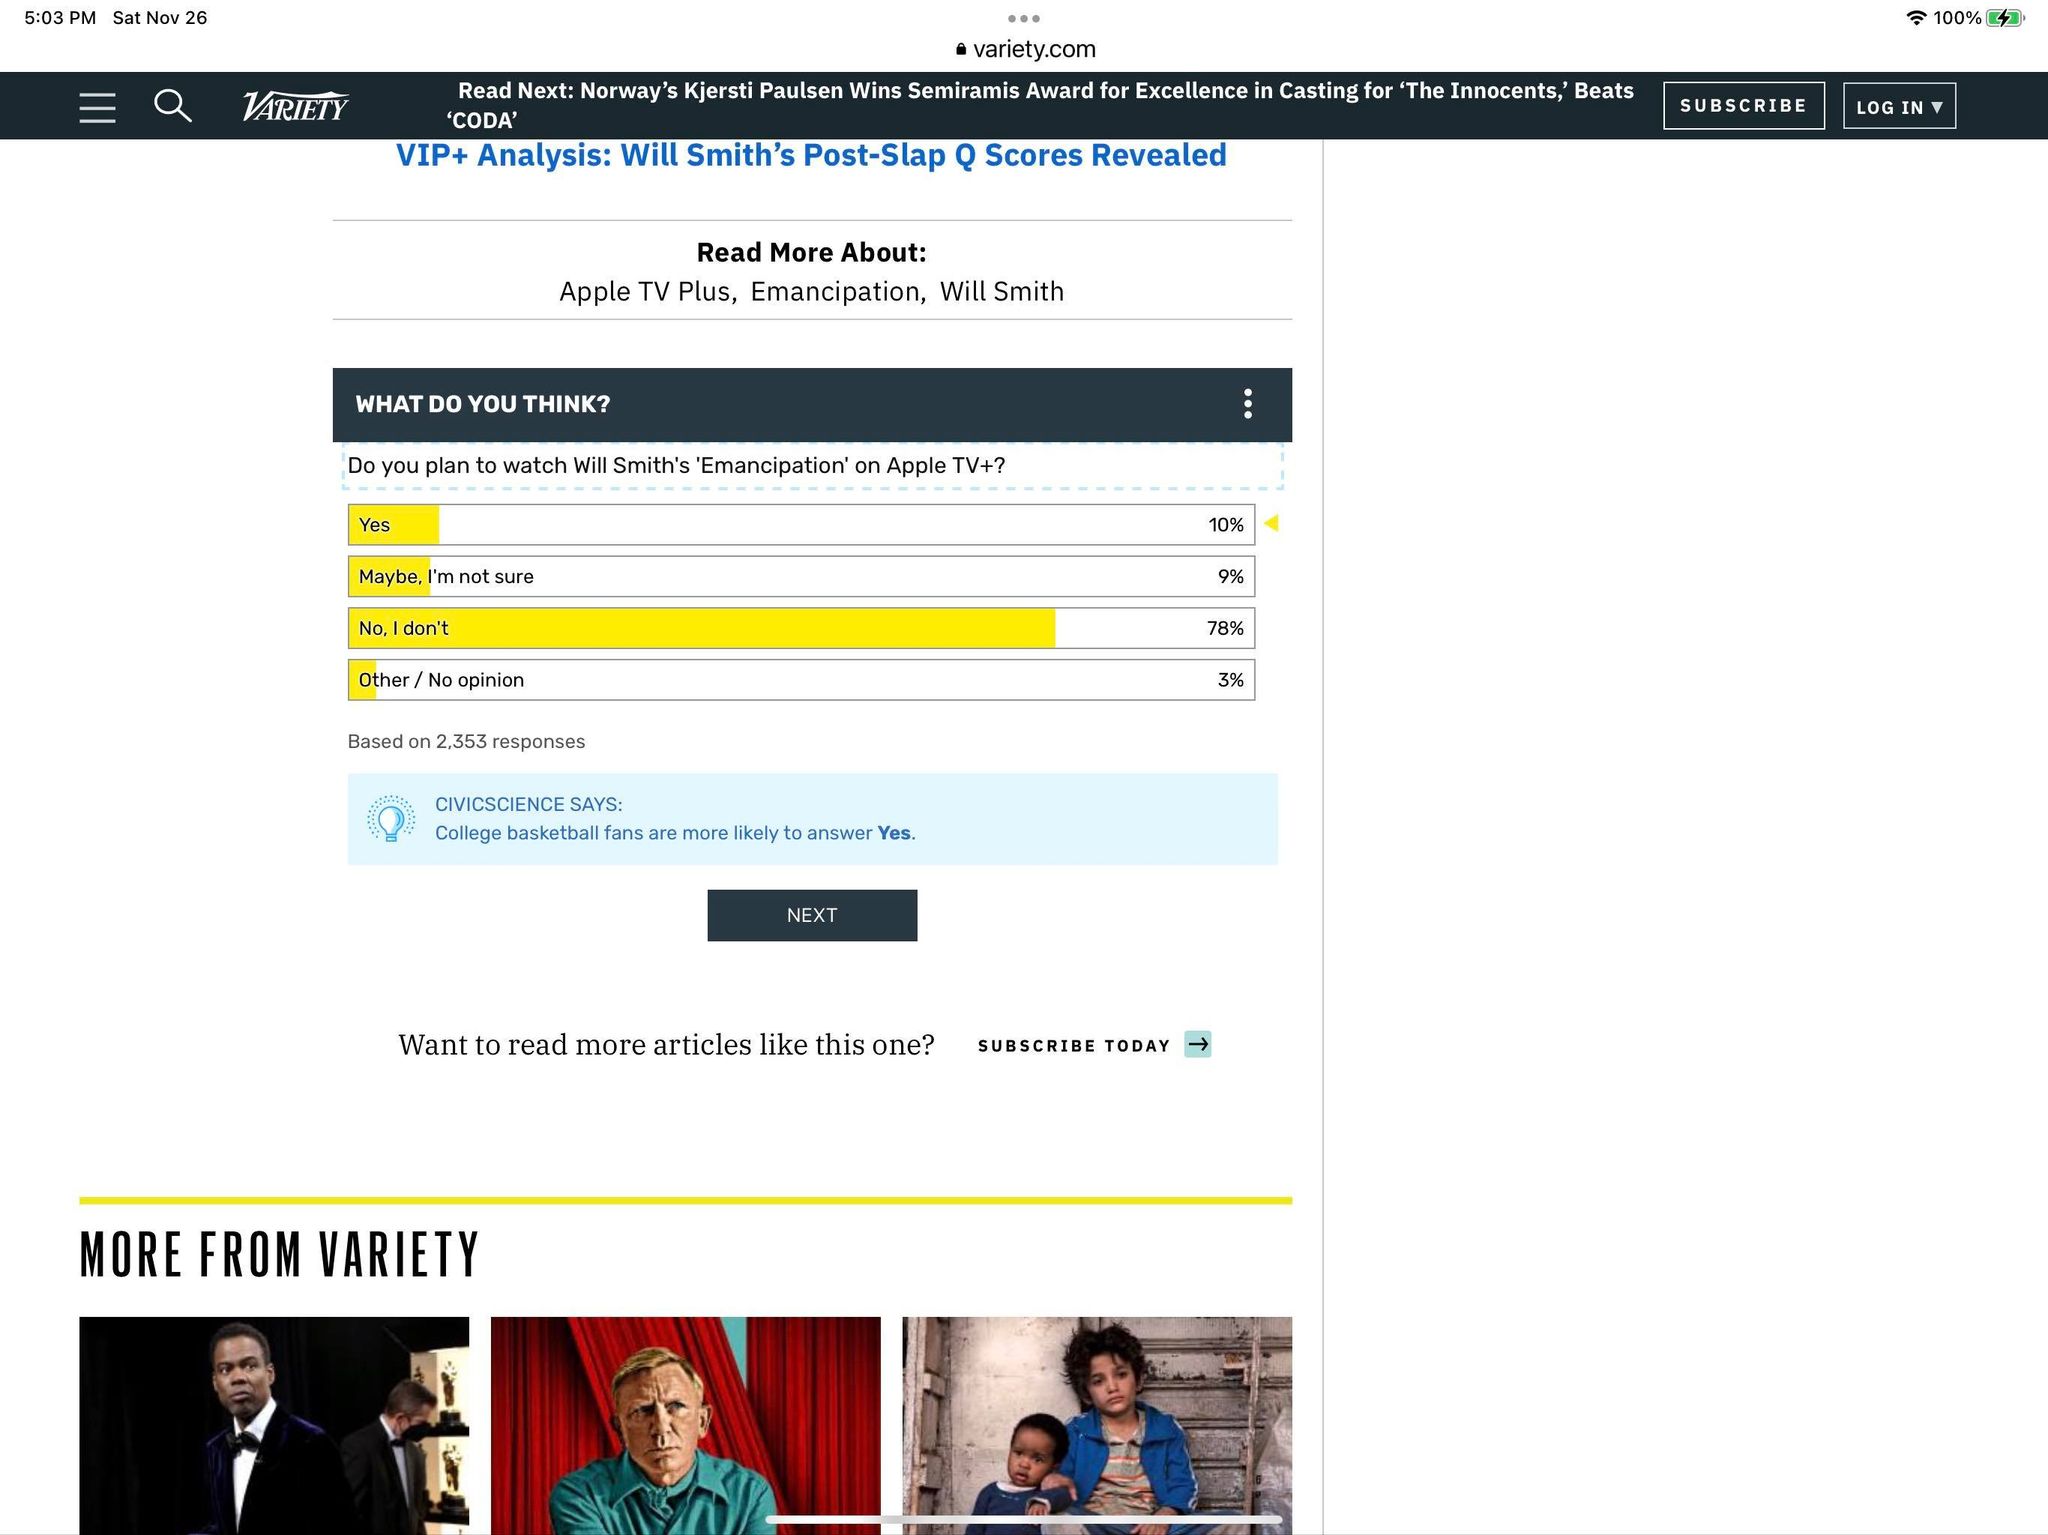The height and width of the screenshot is (1535, 2048).
Task: Click the '78%' poll value
Action: pos(1225,628)
